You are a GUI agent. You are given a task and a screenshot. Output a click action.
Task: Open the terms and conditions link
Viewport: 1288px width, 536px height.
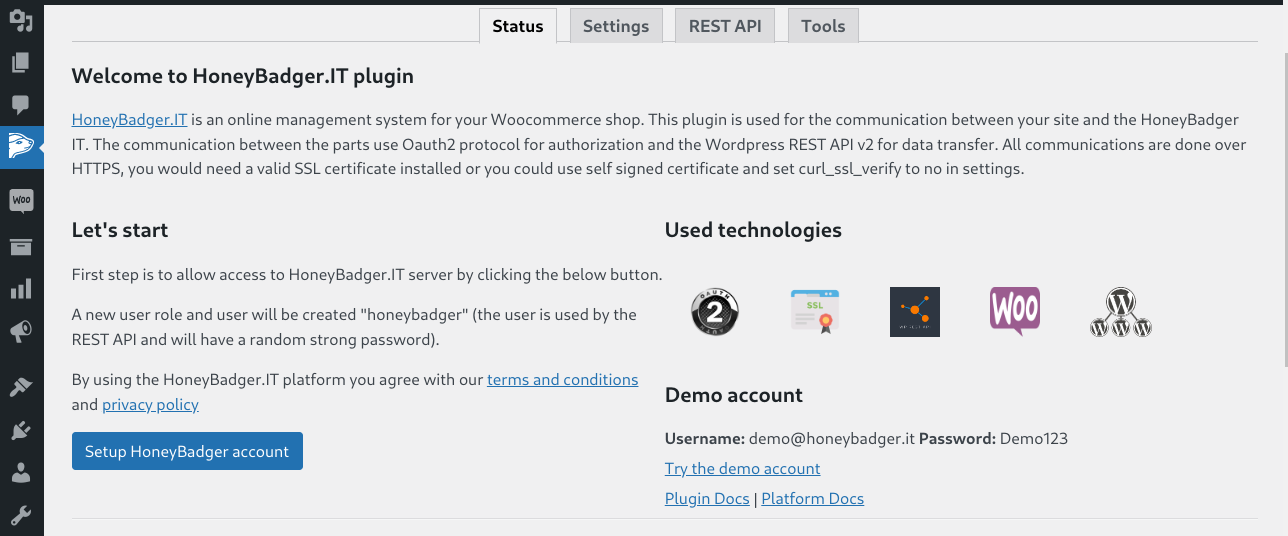(x=562, y=380)
